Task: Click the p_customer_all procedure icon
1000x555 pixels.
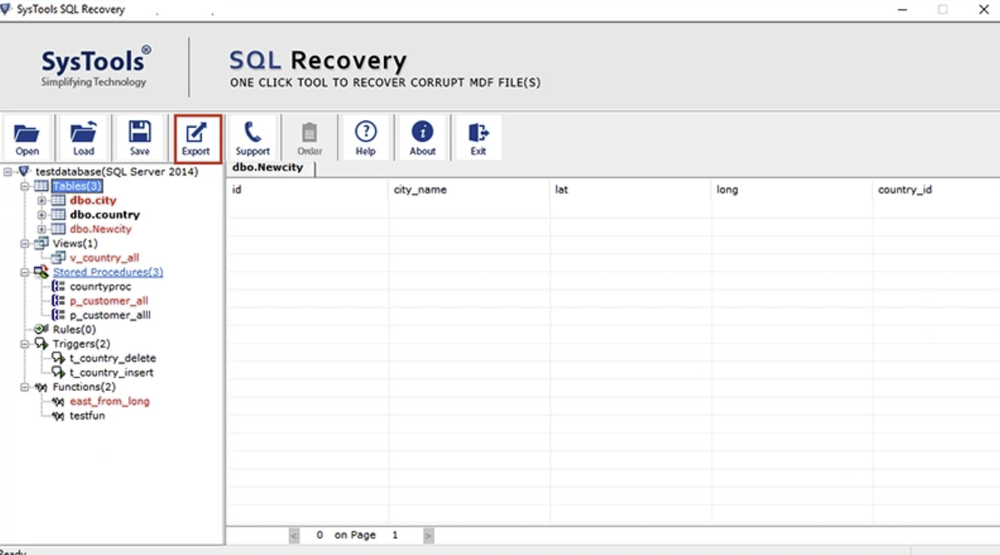Action: [58, 300]
